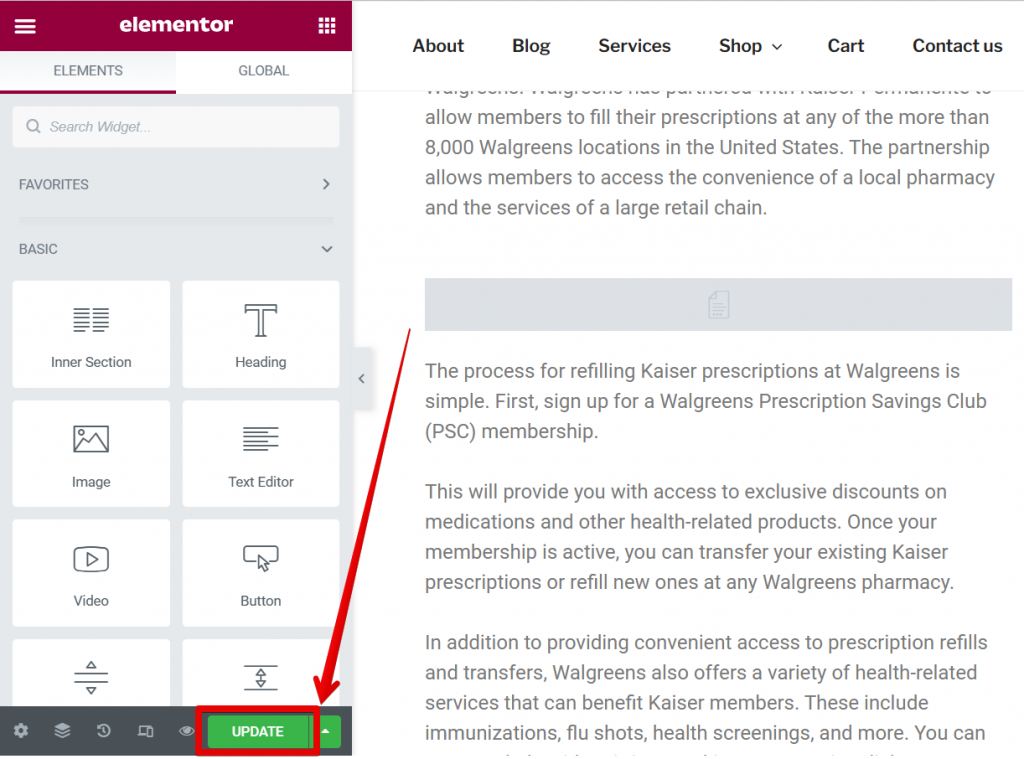Viewport: 1024px width, 759px height.
Task: Open the Navigator layers icon
Action: pos(62,731)
